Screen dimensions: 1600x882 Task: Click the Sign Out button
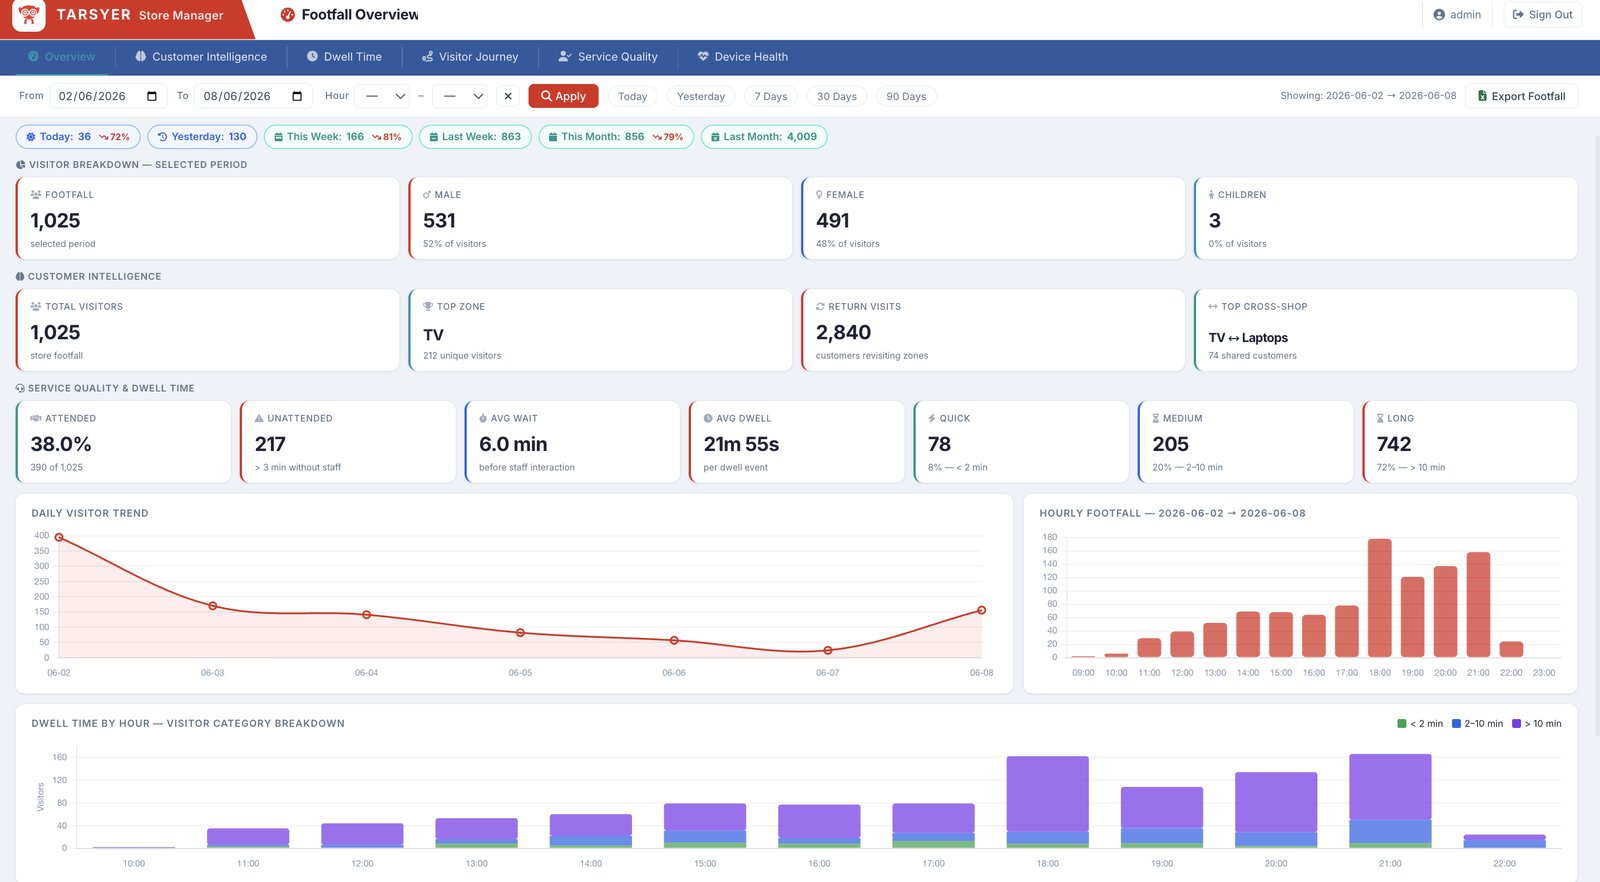click(x=1542, y=15)
